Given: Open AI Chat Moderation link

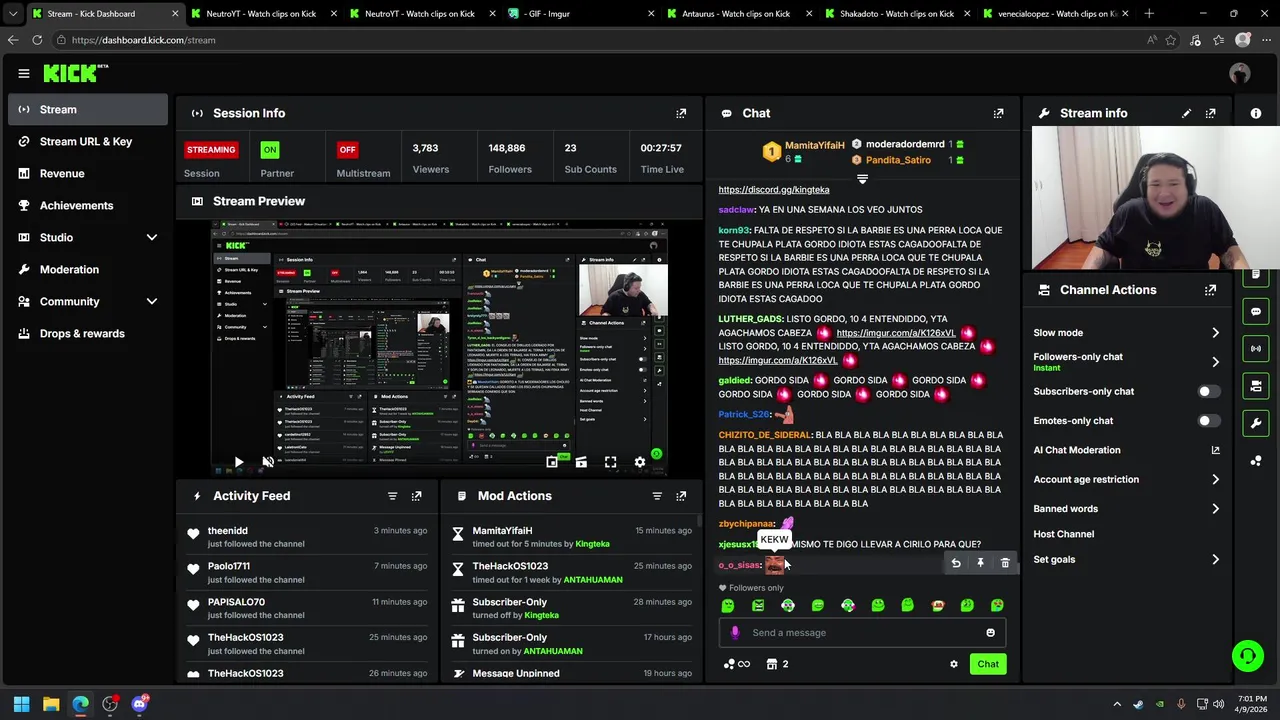Looking at the screenshot, I should coord(1127,450).
